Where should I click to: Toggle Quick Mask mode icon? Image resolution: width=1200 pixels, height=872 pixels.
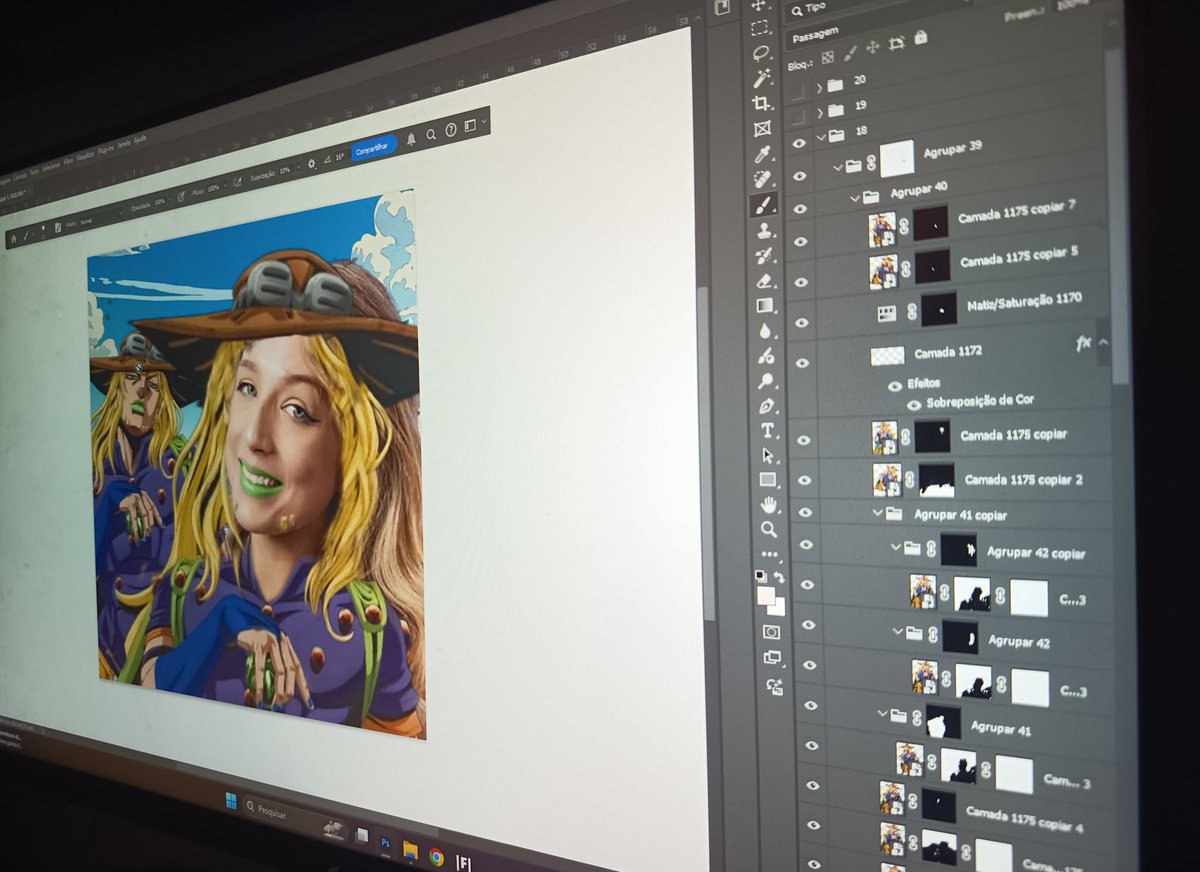coord(771,631)
